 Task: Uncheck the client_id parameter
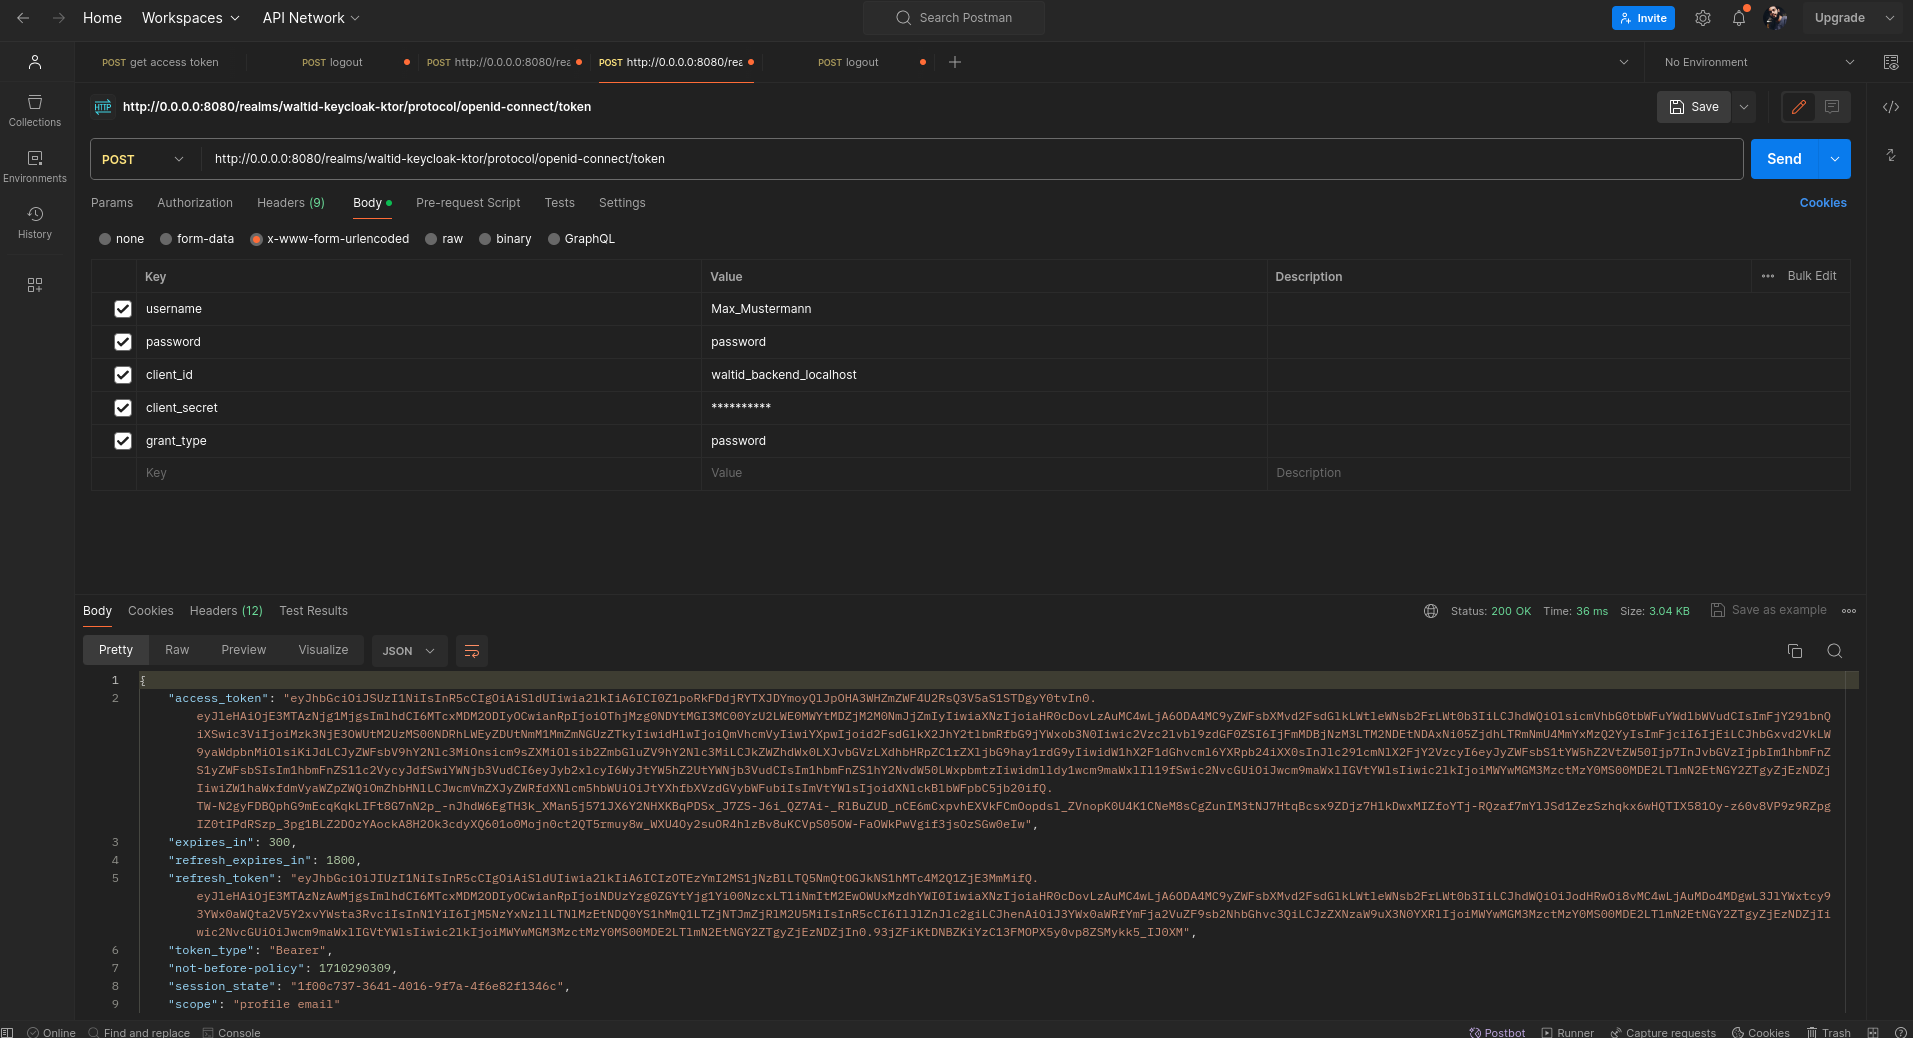(123, 375)
